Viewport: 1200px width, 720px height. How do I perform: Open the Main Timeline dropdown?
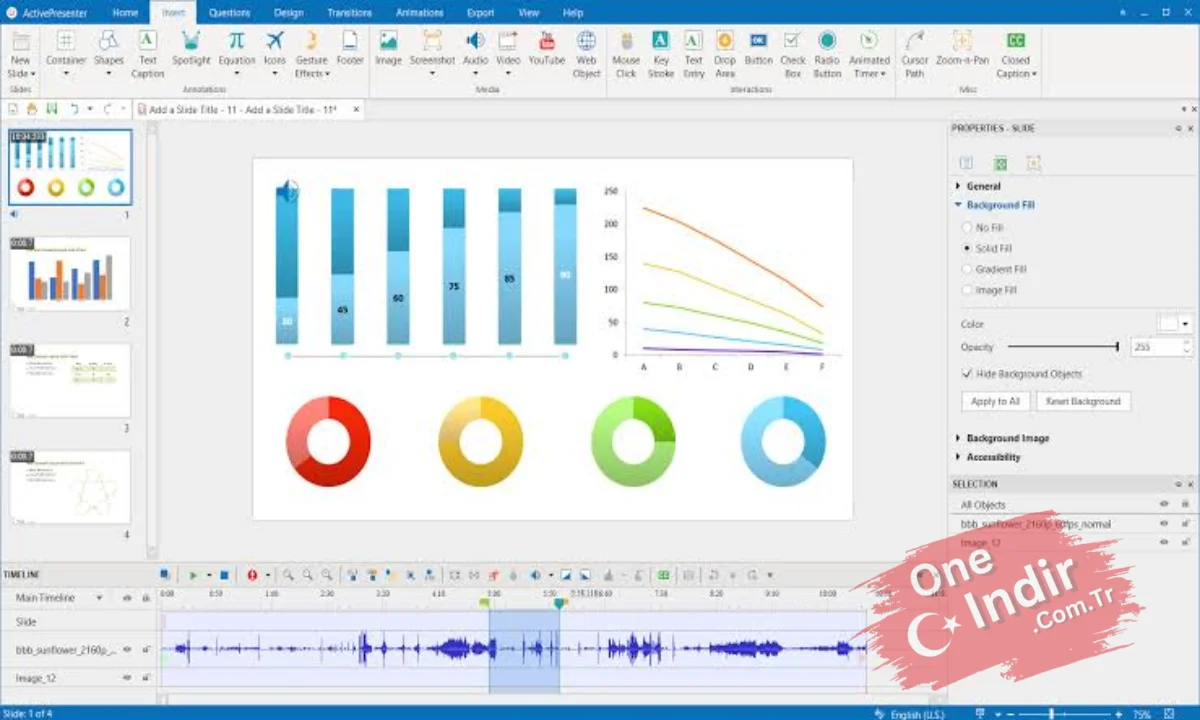click(x=98, y=598)
